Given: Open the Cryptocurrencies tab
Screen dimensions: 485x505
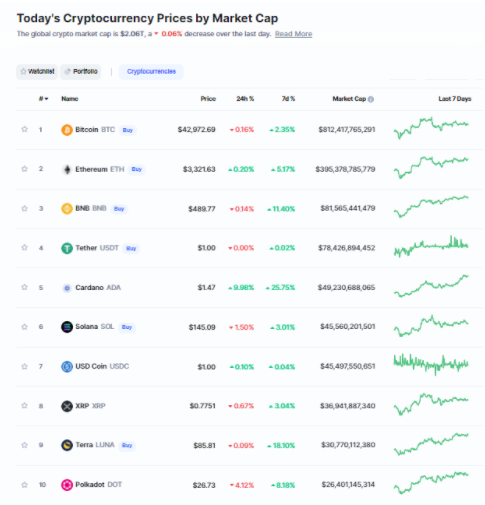Looking at the screenshot, I should [151, 72].
